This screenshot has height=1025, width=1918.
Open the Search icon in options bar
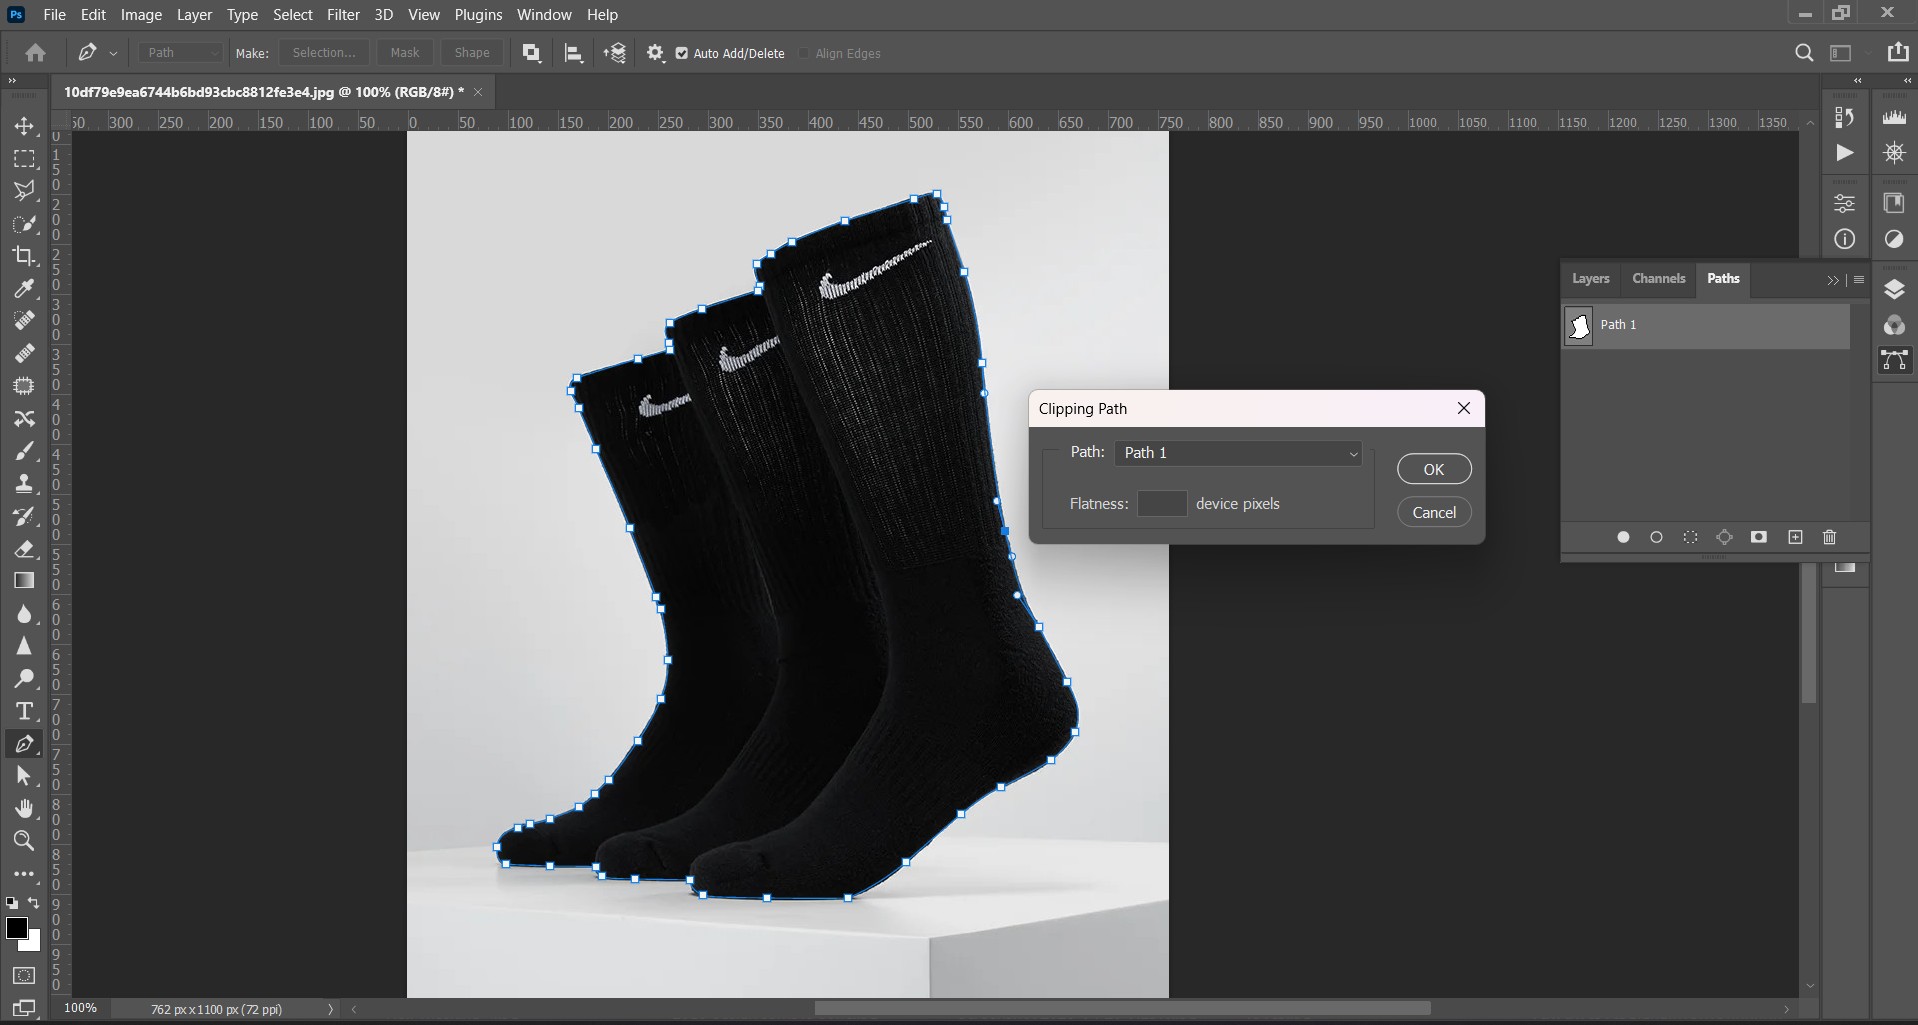point(1804,53)
